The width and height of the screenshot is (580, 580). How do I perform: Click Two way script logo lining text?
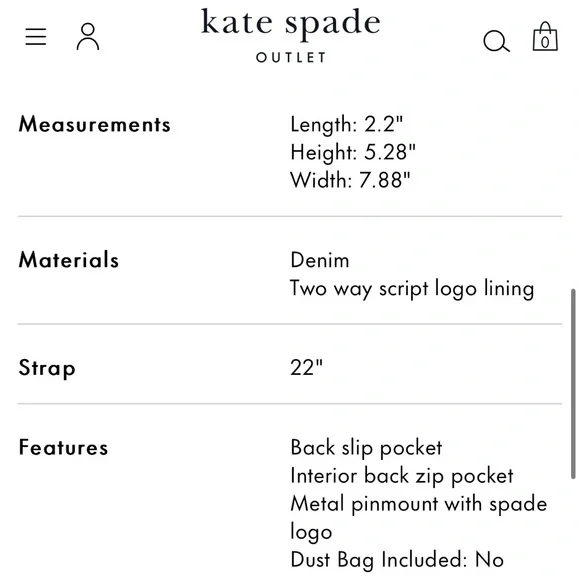pos(412,289)
